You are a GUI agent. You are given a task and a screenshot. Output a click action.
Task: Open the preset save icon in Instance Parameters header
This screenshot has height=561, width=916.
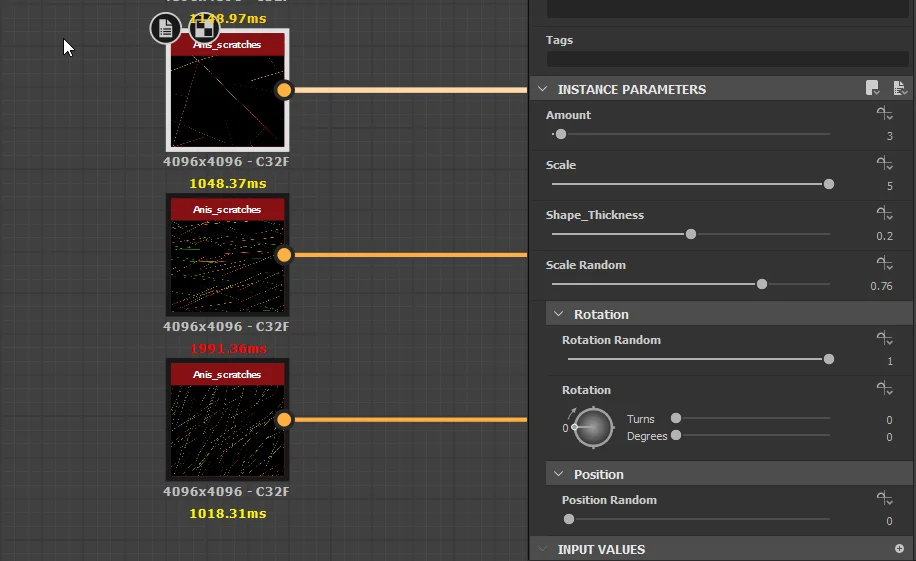pyautogui.click(x=872, y=88)
